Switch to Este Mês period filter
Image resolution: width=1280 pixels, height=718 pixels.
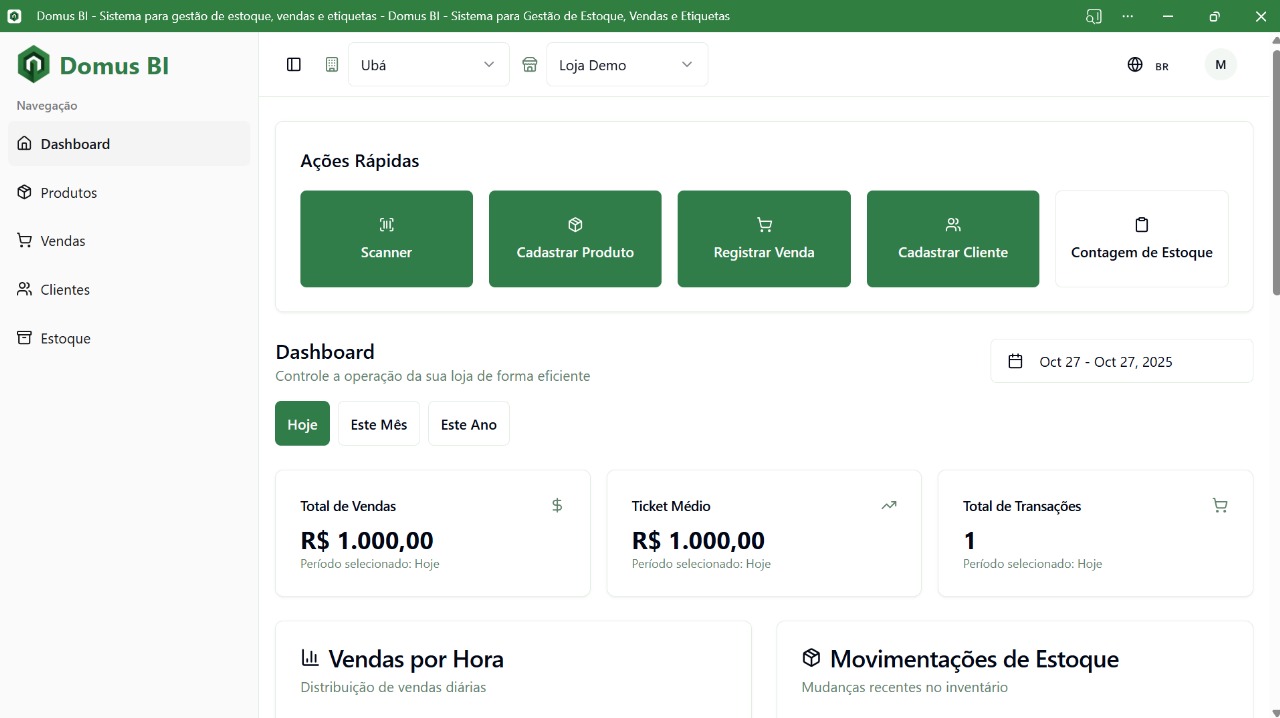(x=378, y=424)
